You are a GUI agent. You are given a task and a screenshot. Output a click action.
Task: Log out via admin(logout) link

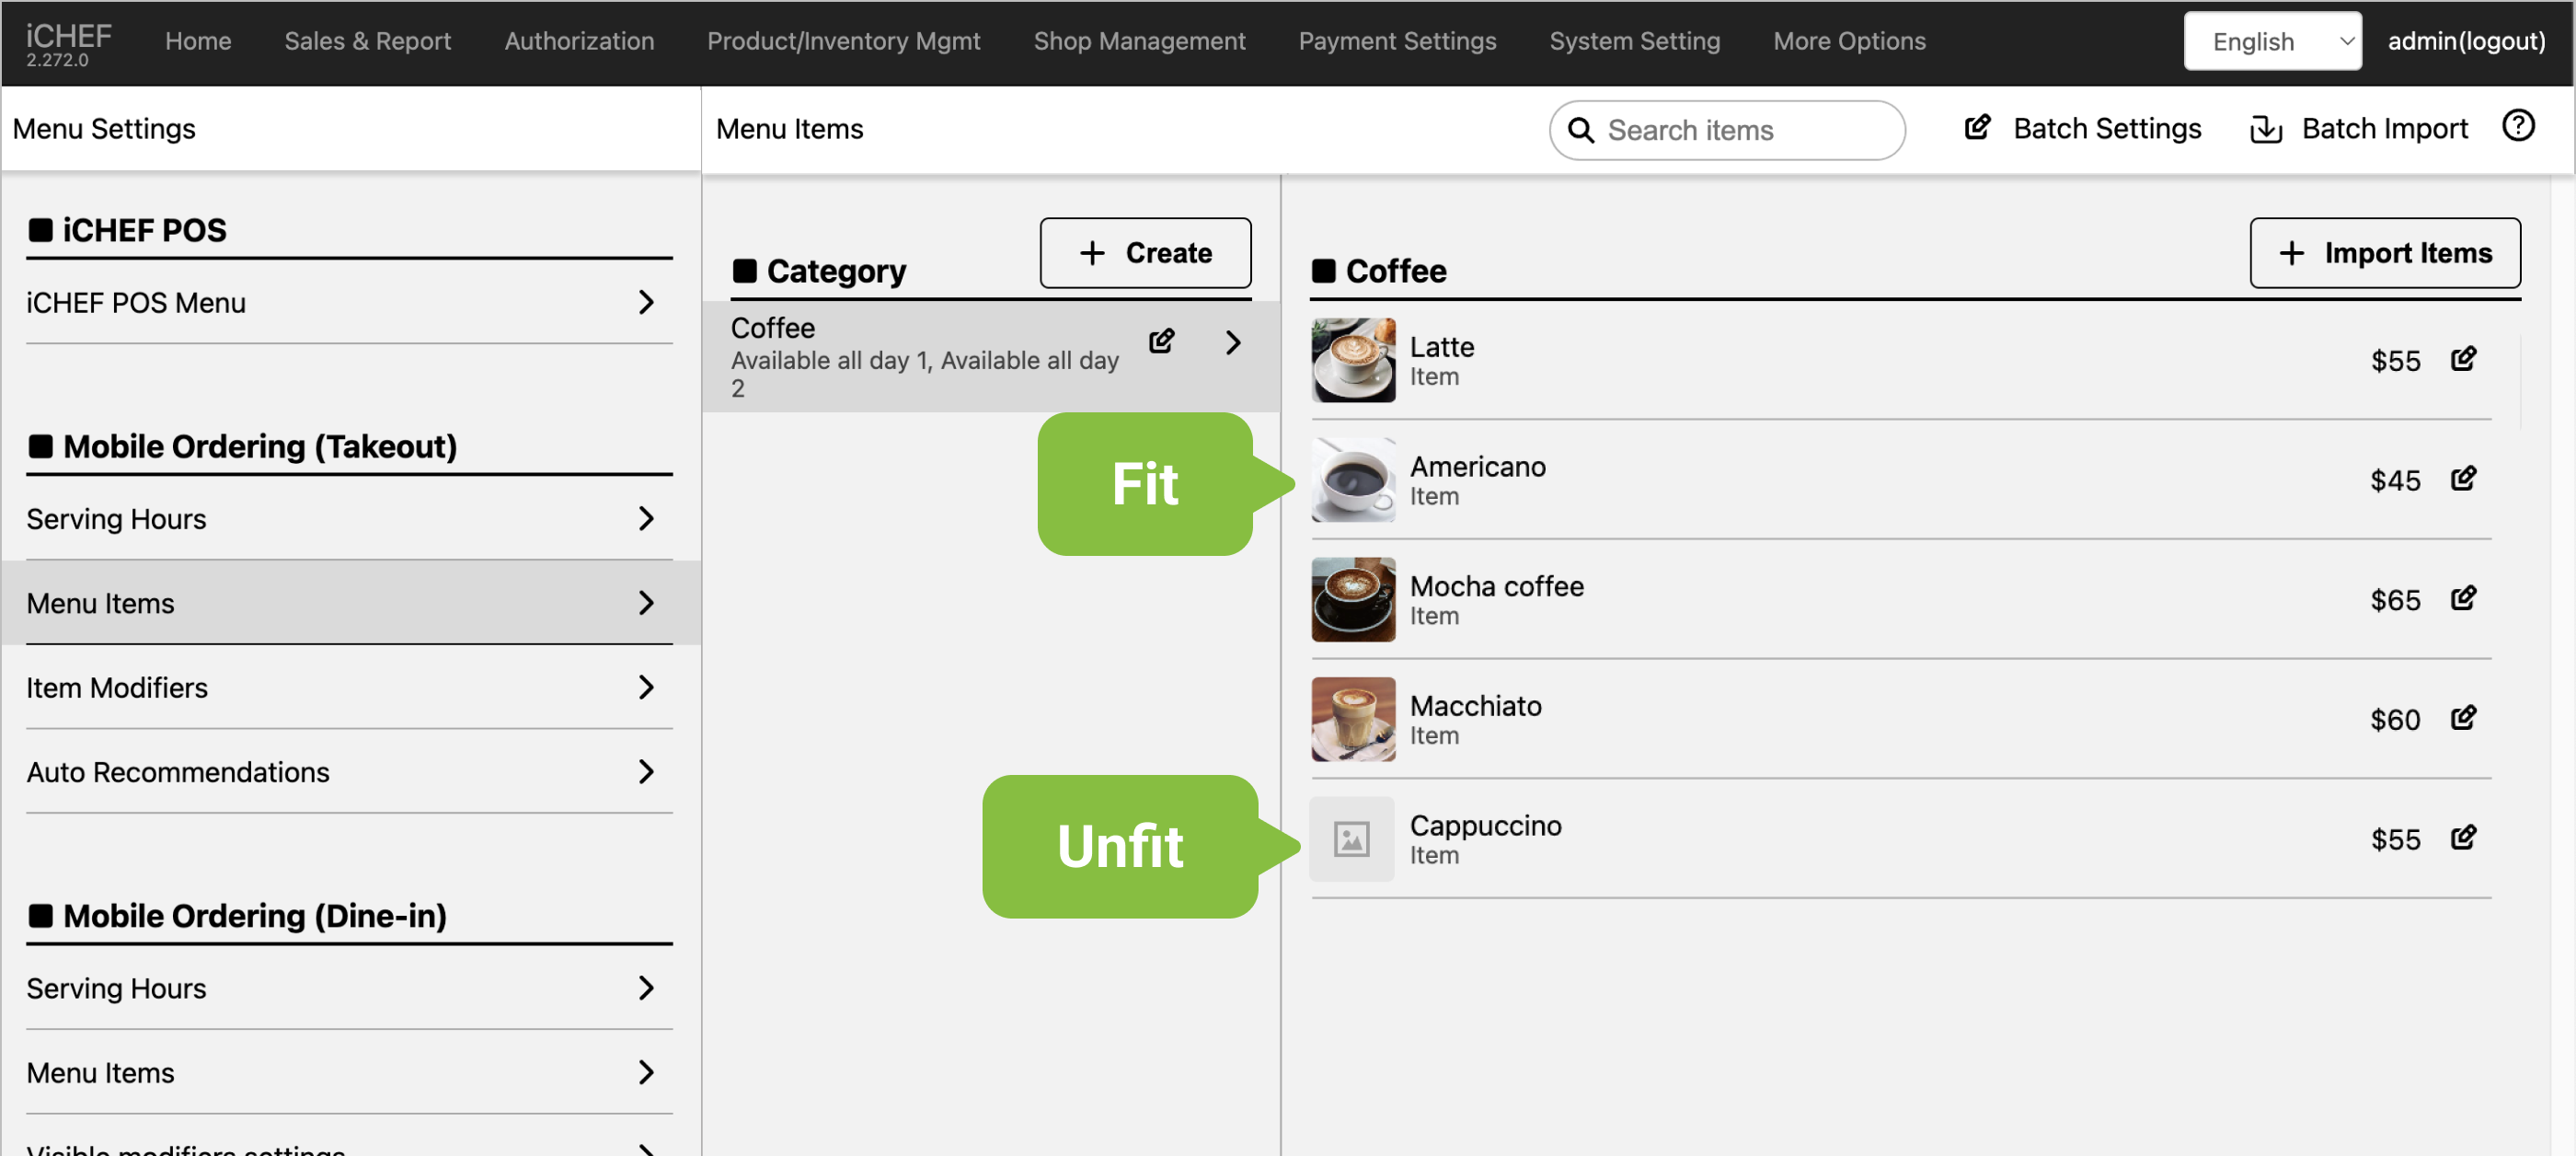point(2466,41)
